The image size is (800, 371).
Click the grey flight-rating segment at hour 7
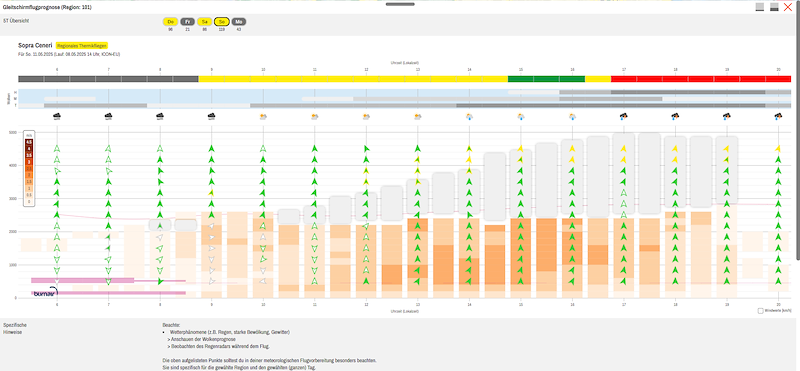[108, 79]
